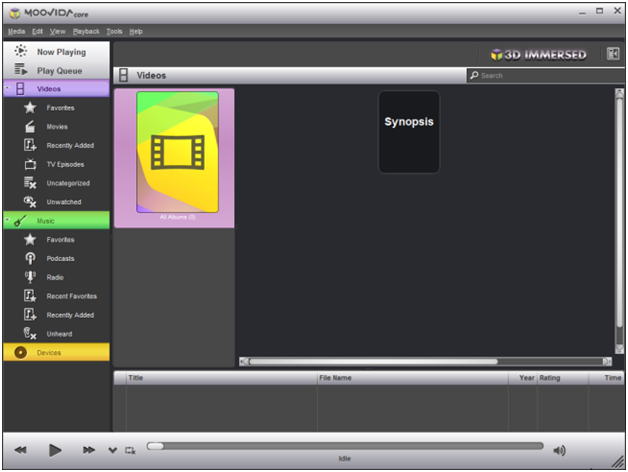Click the Search input field

pyautogui.click(x=545, y=75)
